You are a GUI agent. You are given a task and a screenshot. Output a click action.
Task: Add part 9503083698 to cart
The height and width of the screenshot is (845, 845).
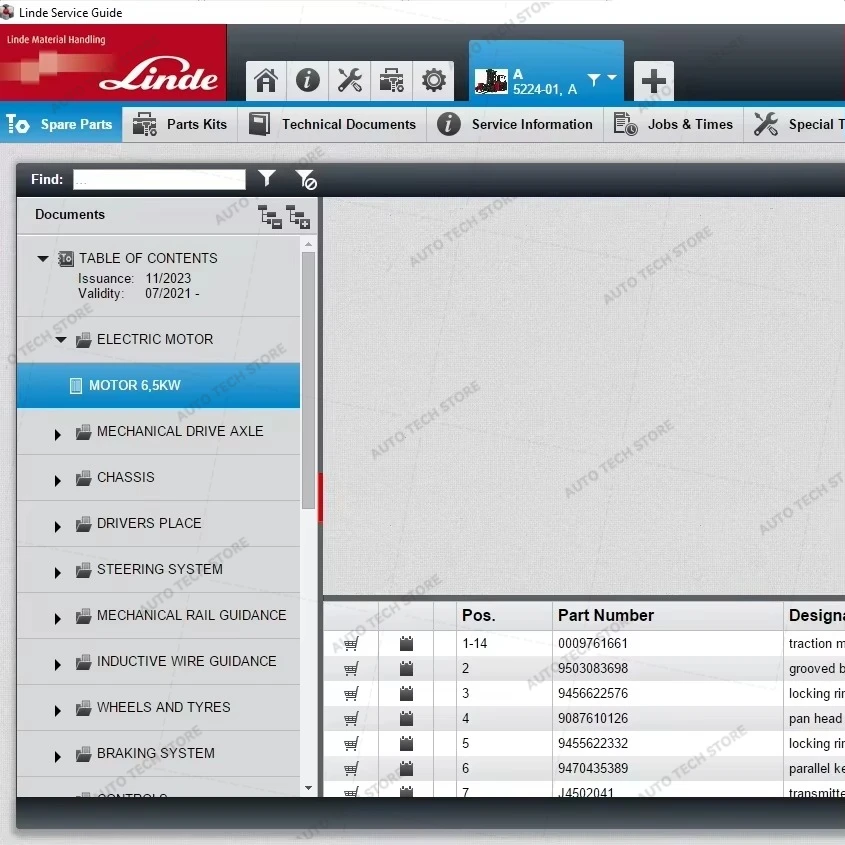pos(351,669)
